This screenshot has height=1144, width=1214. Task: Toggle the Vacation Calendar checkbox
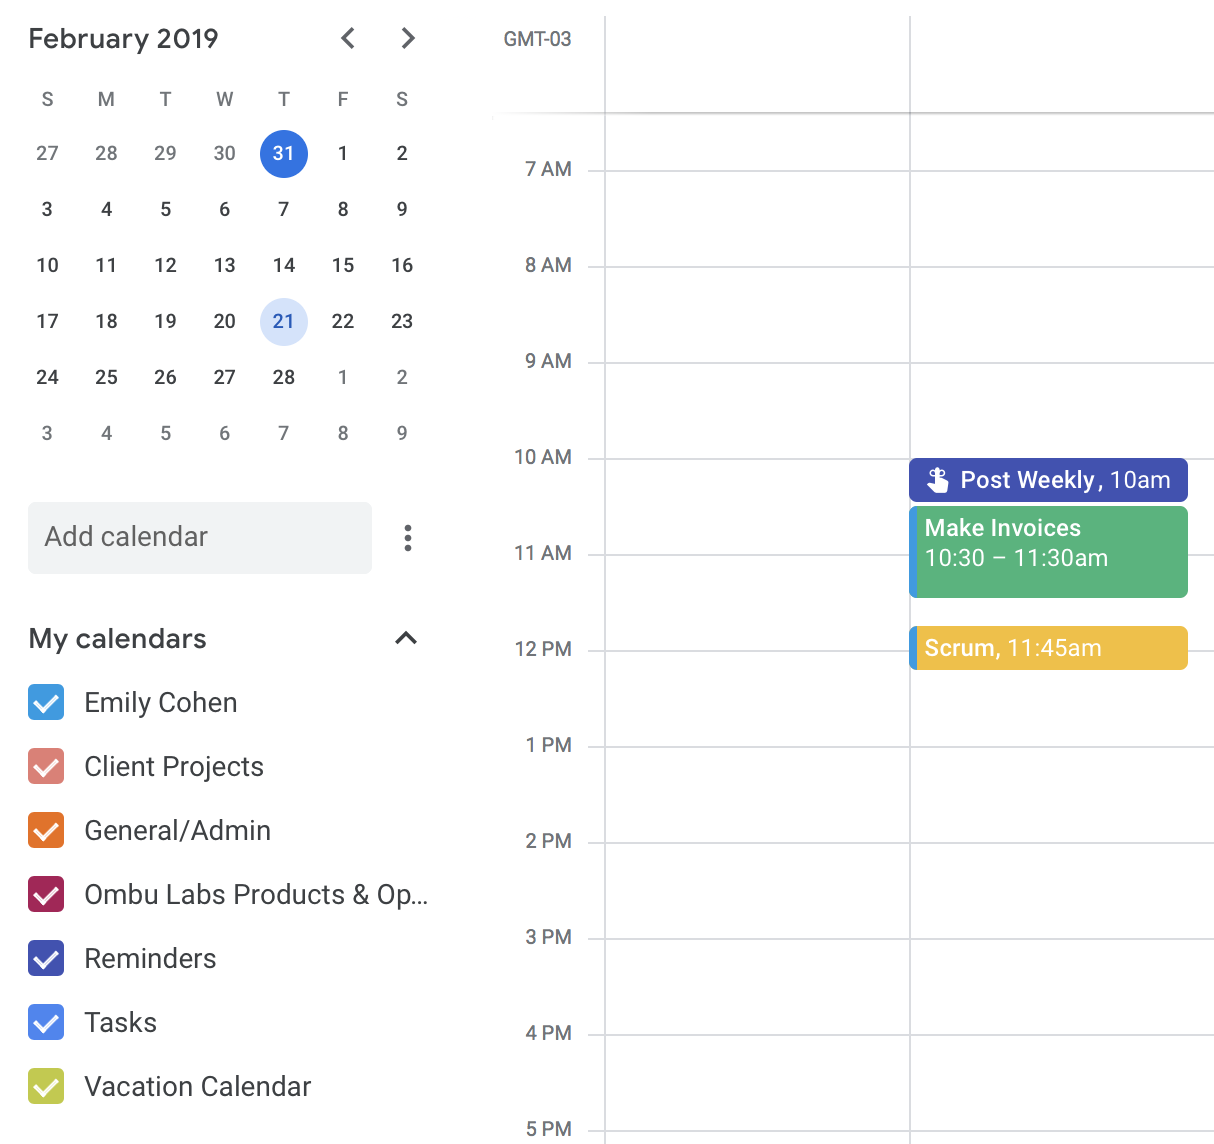(46, 1086)
